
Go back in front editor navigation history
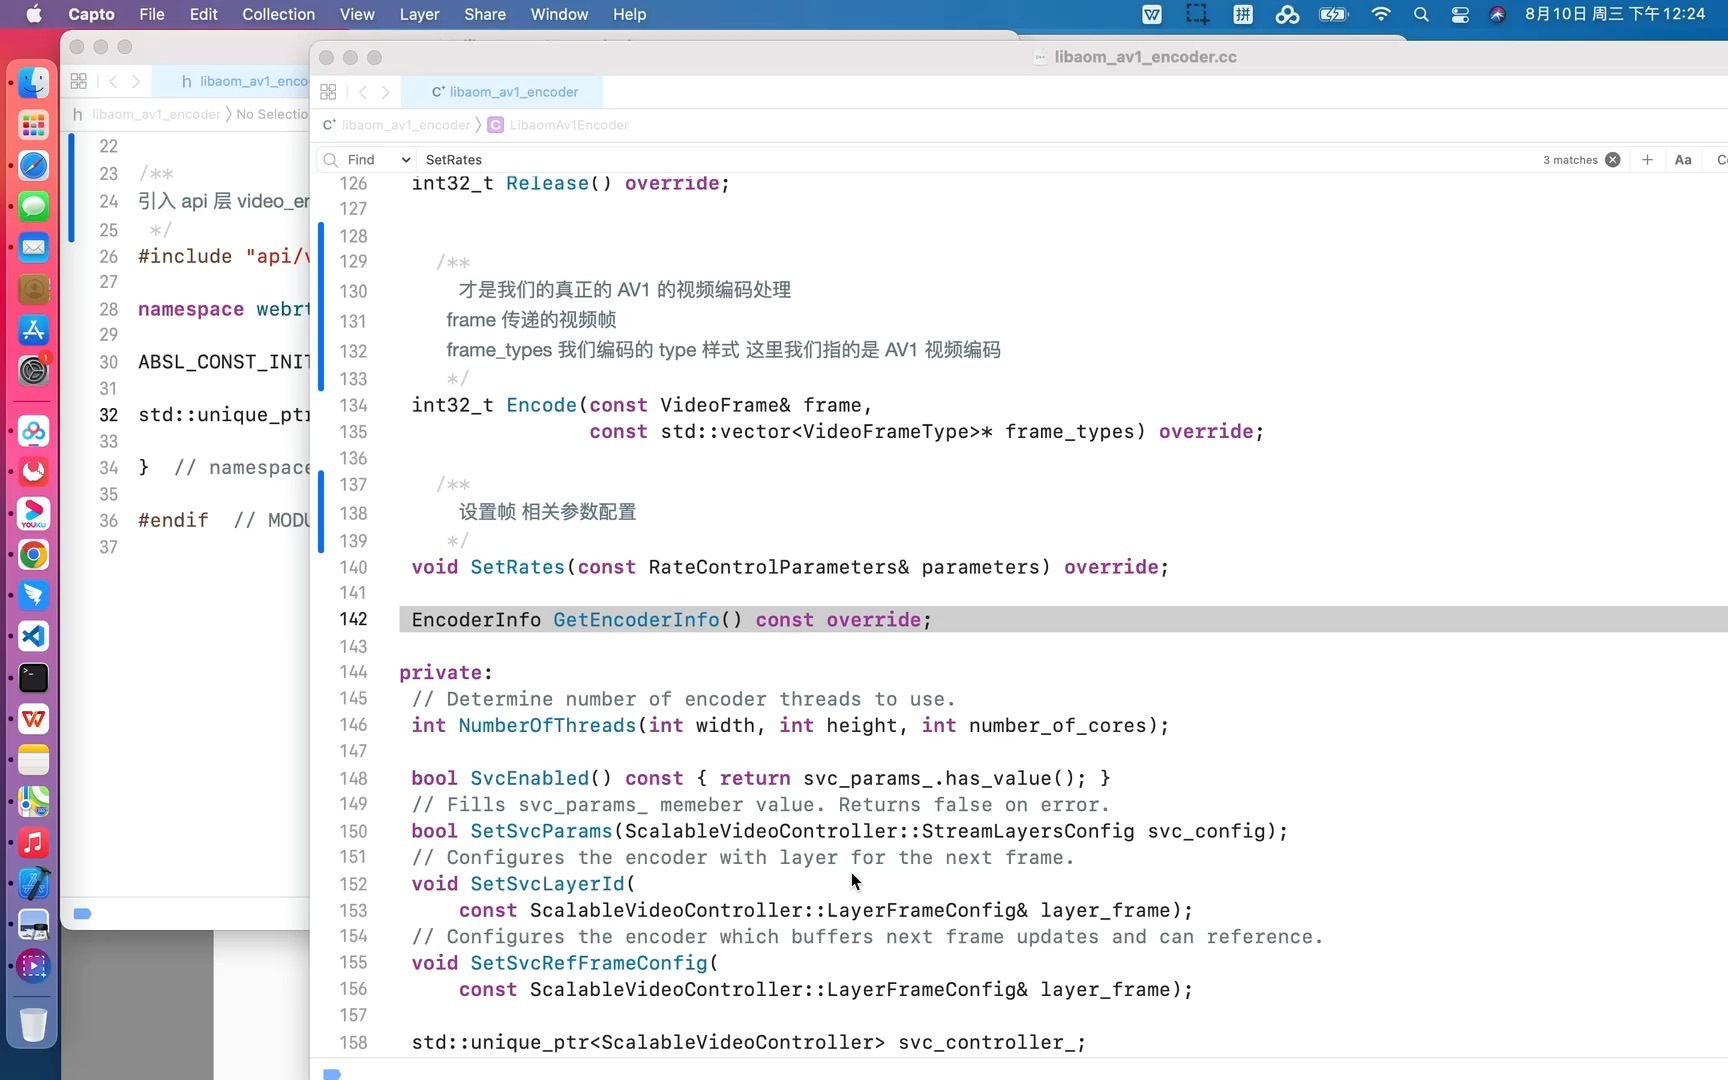point(363,92)
